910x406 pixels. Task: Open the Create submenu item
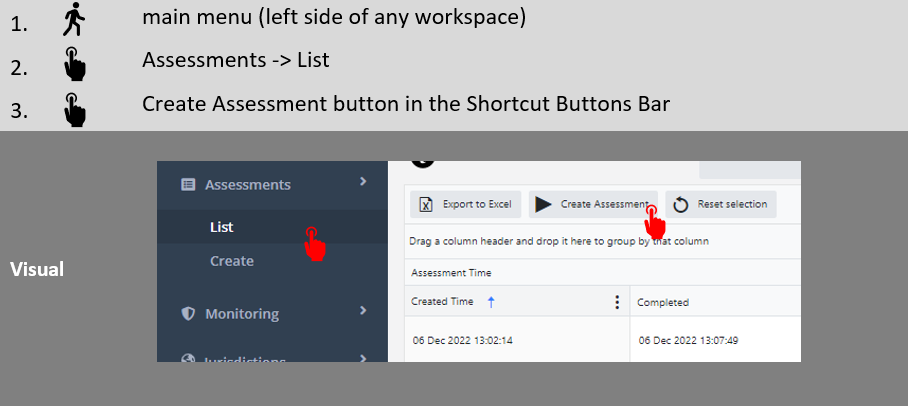coord(231,261)
